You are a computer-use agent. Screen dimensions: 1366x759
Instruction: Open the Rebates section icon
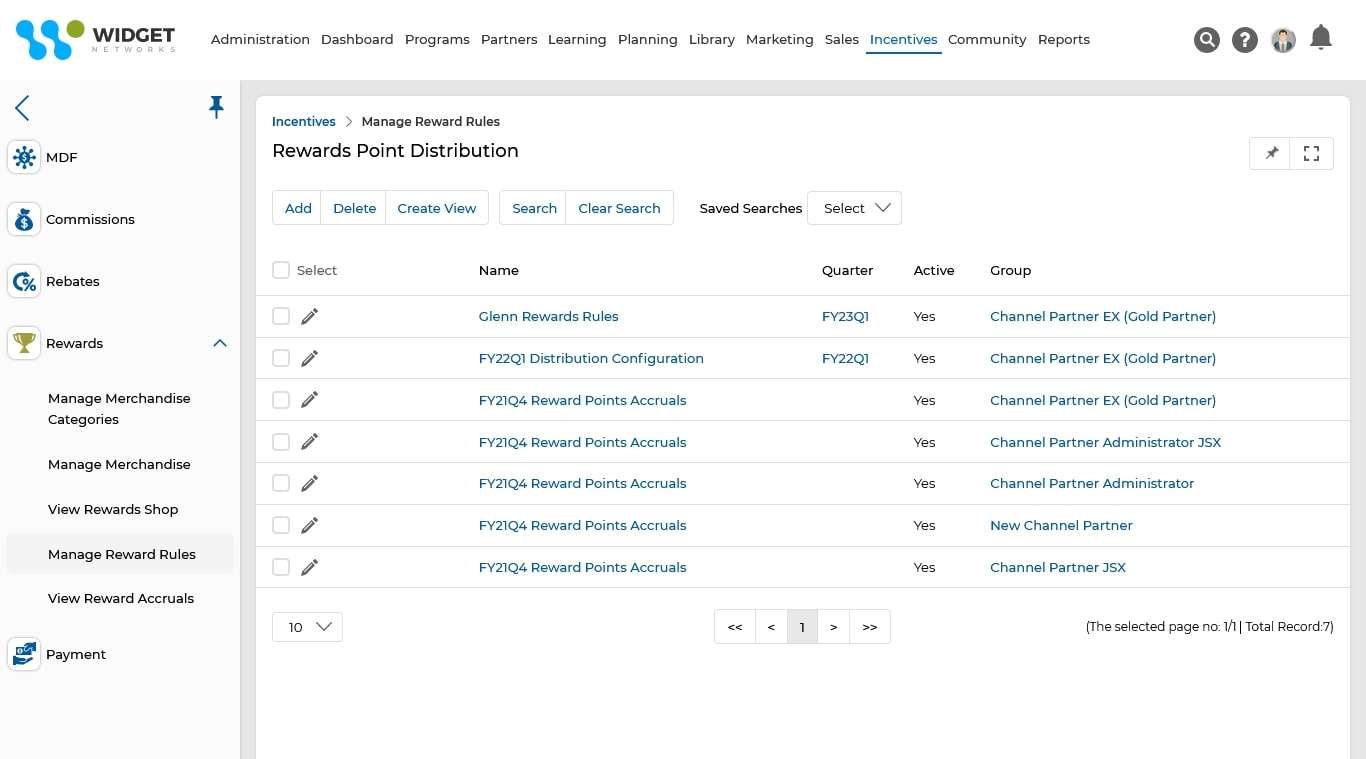(x=24, y=281)
